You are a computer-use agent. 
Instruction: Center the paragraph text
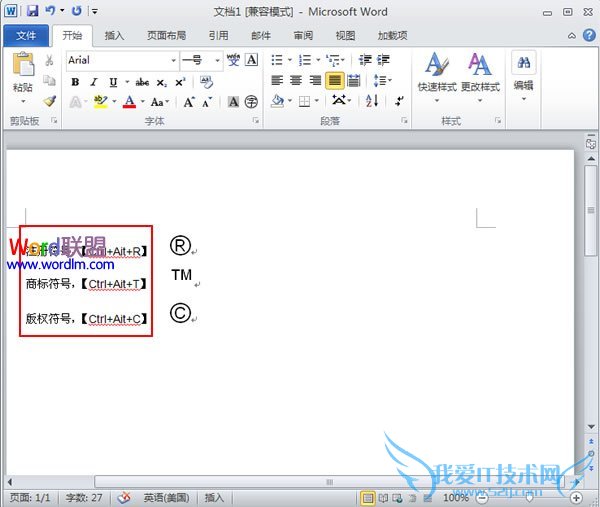296,80
